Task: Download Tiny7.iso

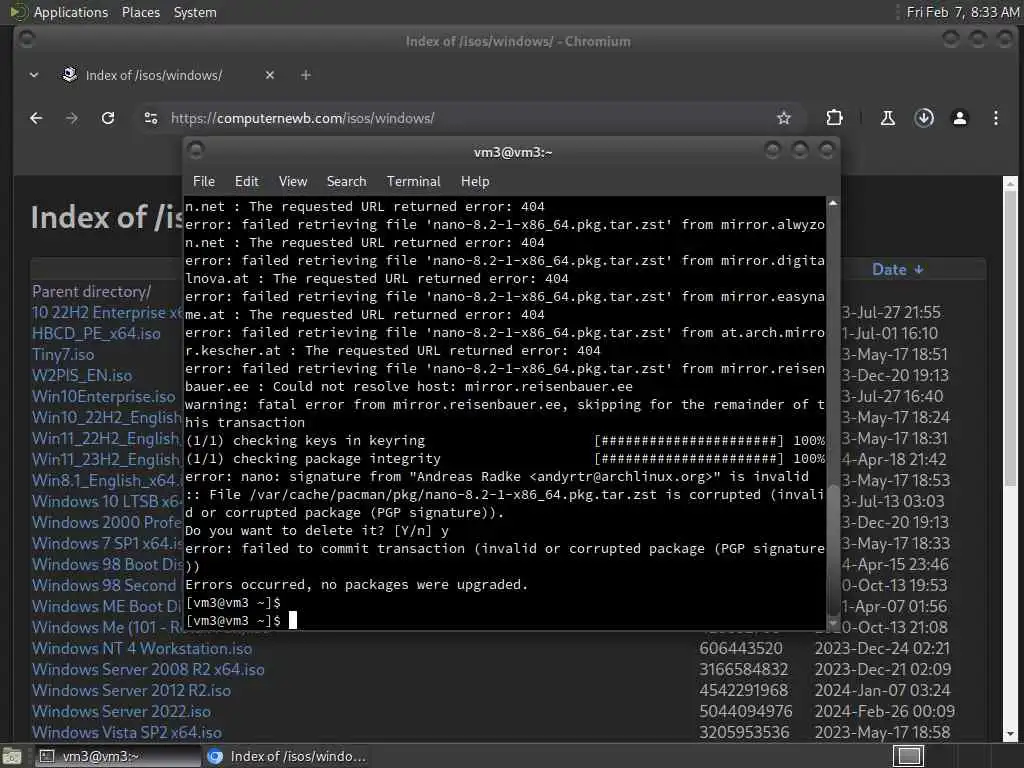Action: [x=63, y=355]
